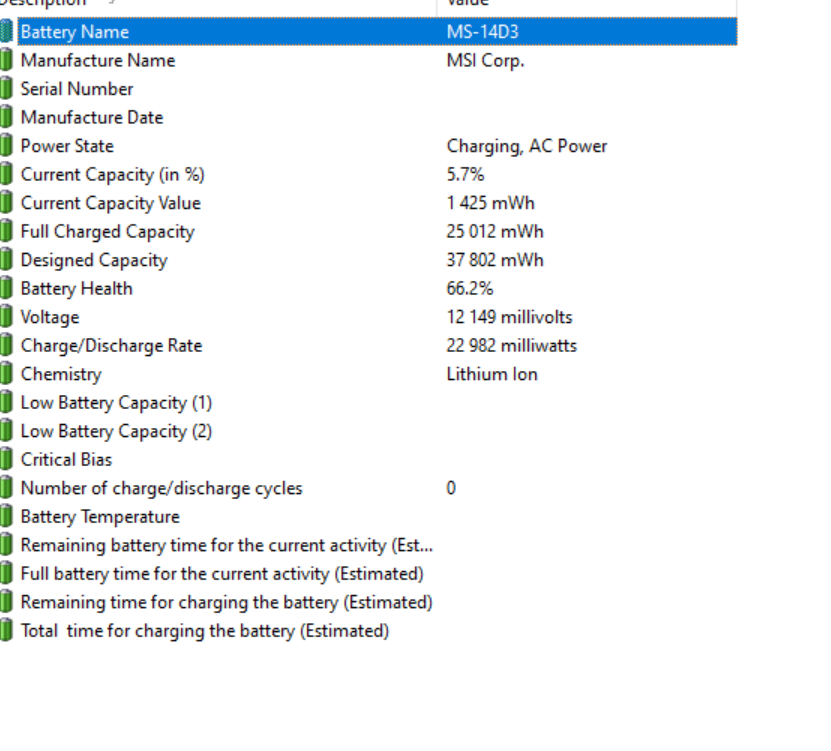Click the 12 149 millivolts value
The height and width of the screenshot is (751, 831).
tap(509, 317)
